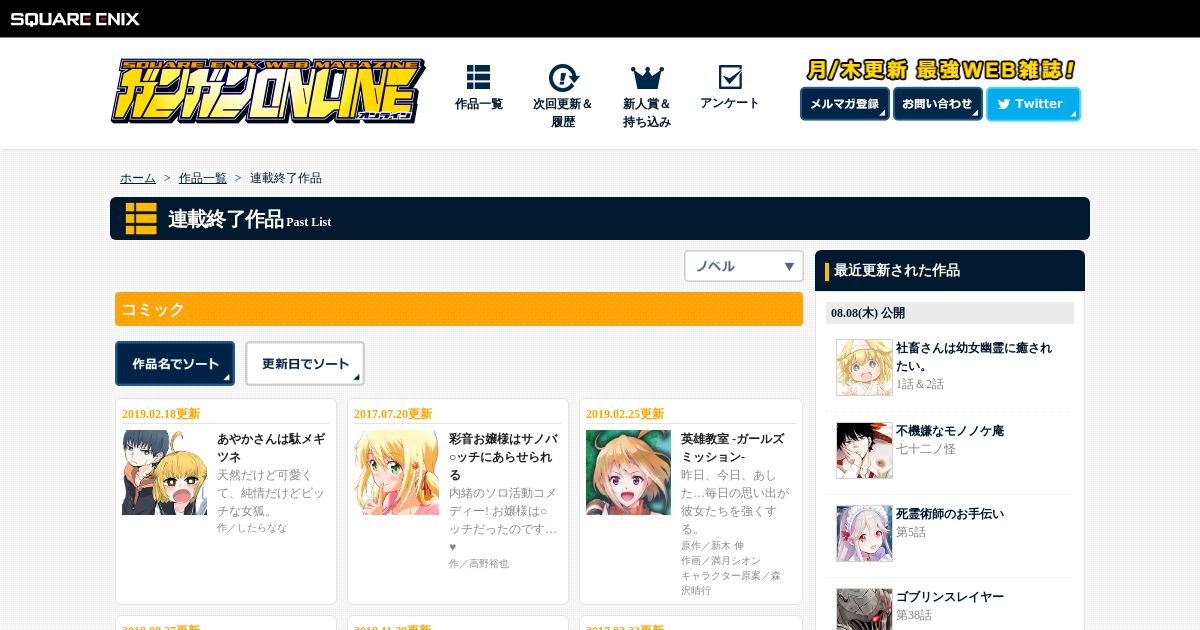Go to ホーム breadcrumb link
Screen dimensions: 1200x630
(x=138, y=178)
